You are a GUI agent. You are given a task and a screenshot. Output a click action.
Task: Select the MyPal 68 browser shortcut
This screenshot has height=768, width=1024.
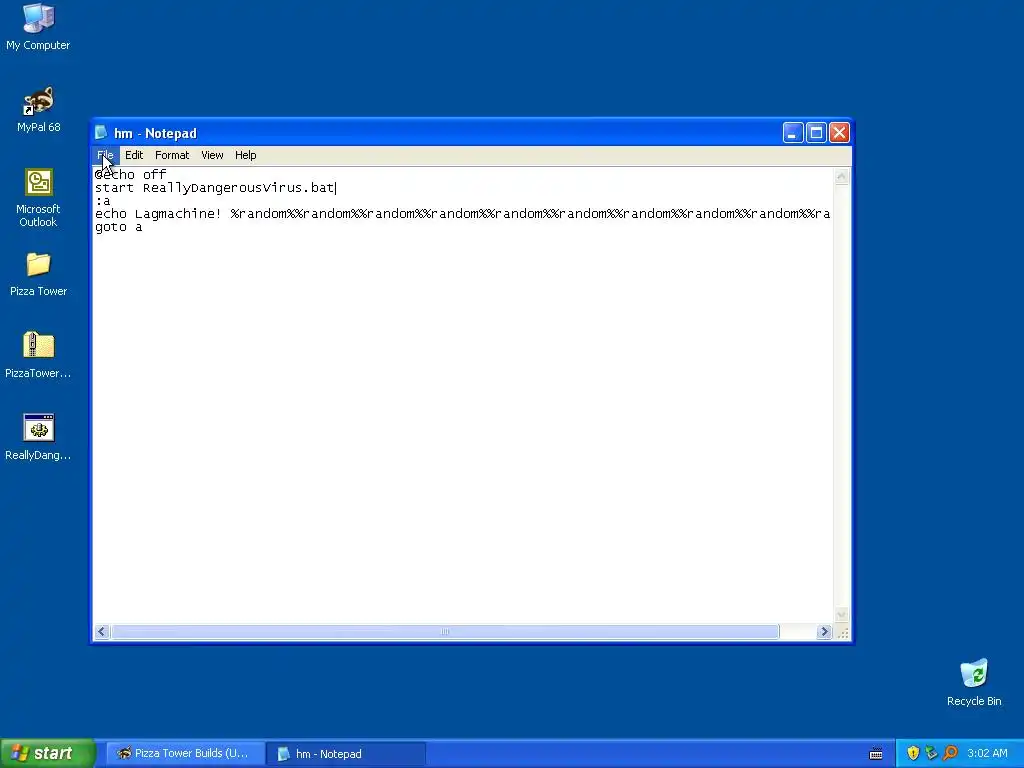point(39,110)
